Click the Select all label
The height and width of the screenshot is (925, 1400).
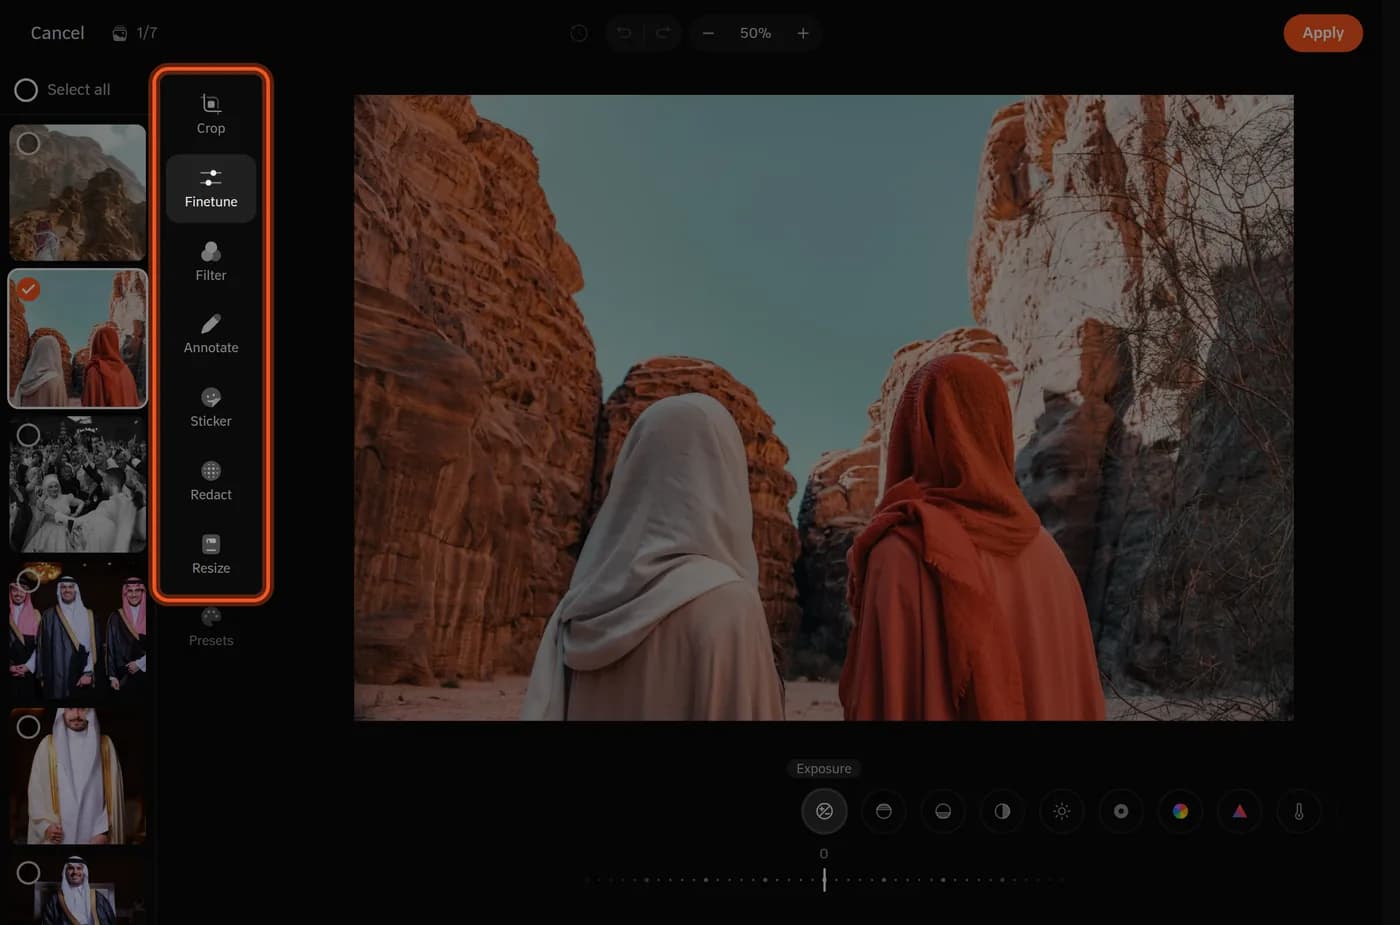79,90
